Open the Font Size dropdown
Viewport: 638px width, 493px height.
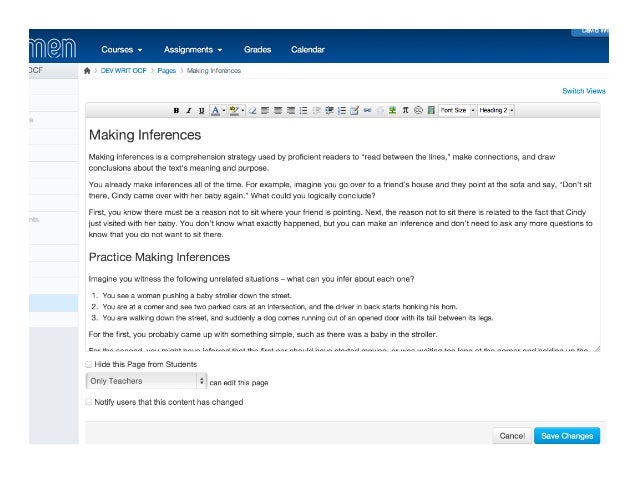[x=457, y=110]
